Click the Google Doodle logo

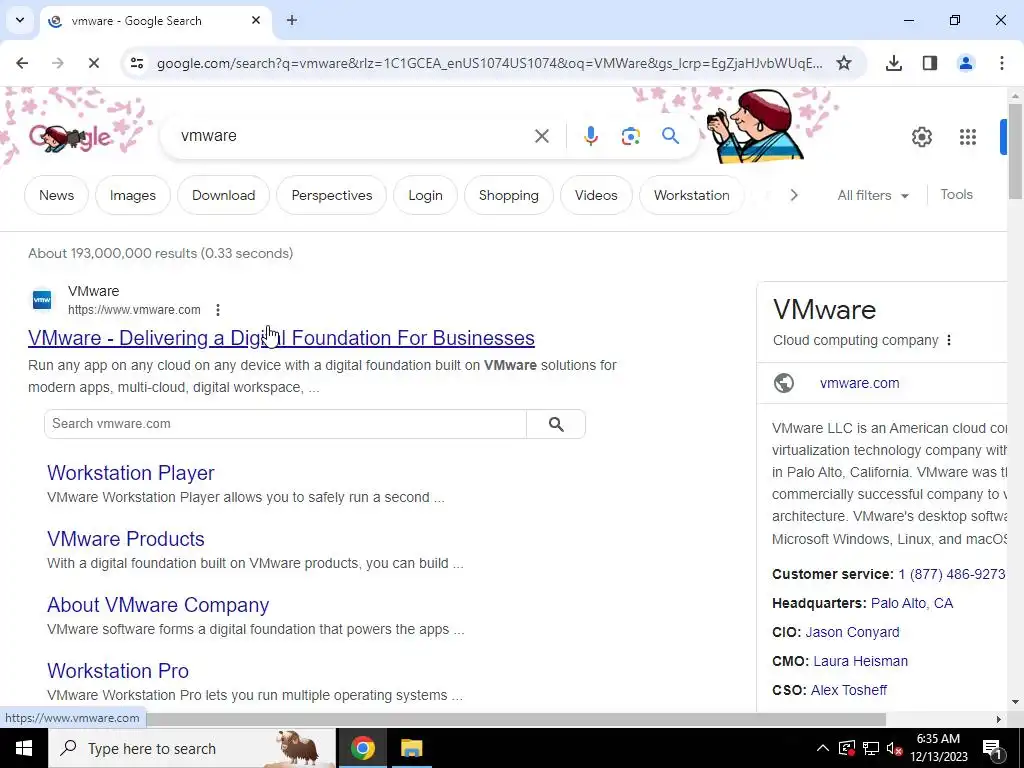[x=71, y=137]
